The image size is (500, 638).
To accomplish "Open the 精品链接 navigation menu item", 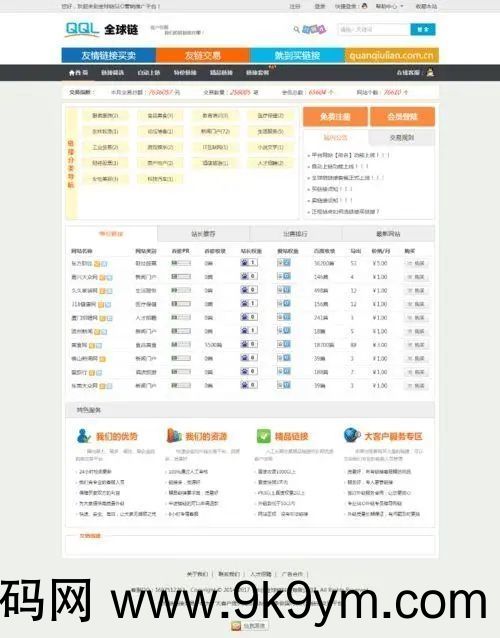I will pos(221,73).
